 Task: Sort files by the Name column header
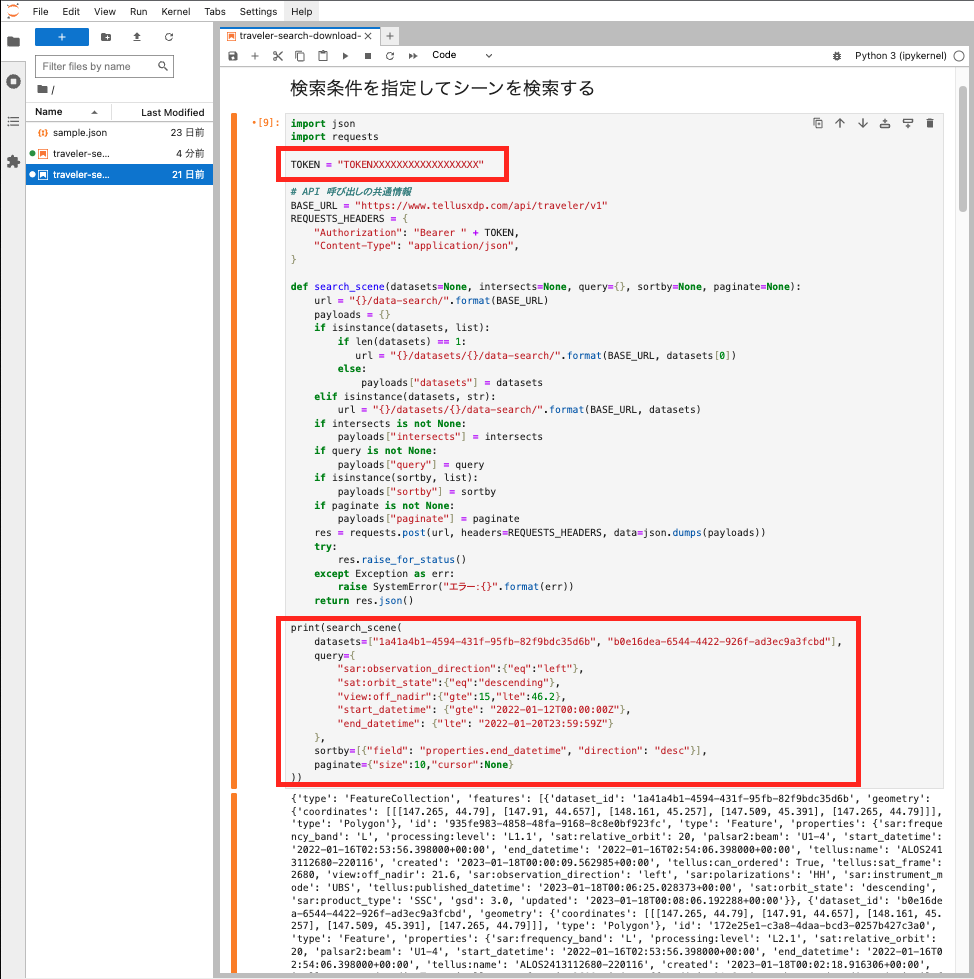(67, 112)
